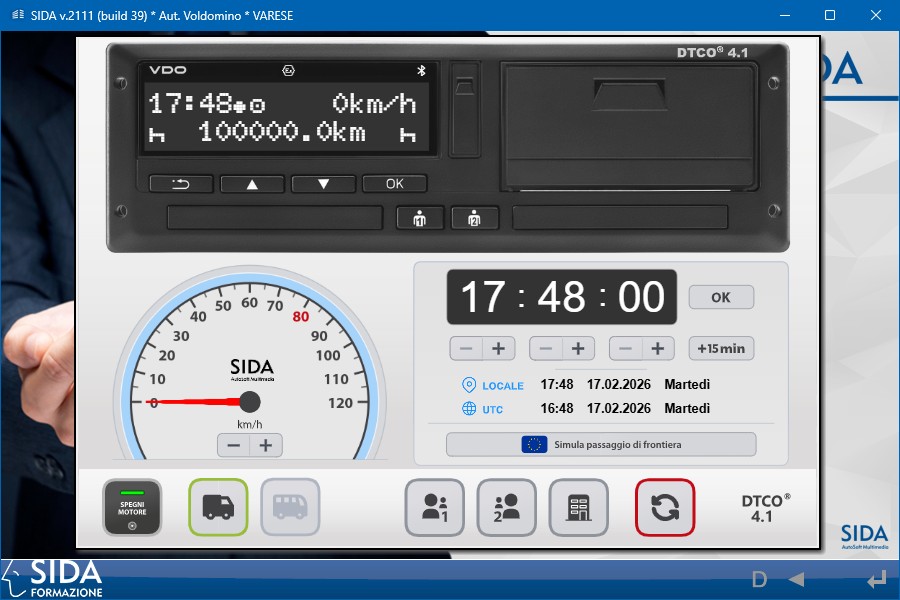Select the truck vehicle mode
Viewport: 900px width, 600px height.
pos(218,507)
